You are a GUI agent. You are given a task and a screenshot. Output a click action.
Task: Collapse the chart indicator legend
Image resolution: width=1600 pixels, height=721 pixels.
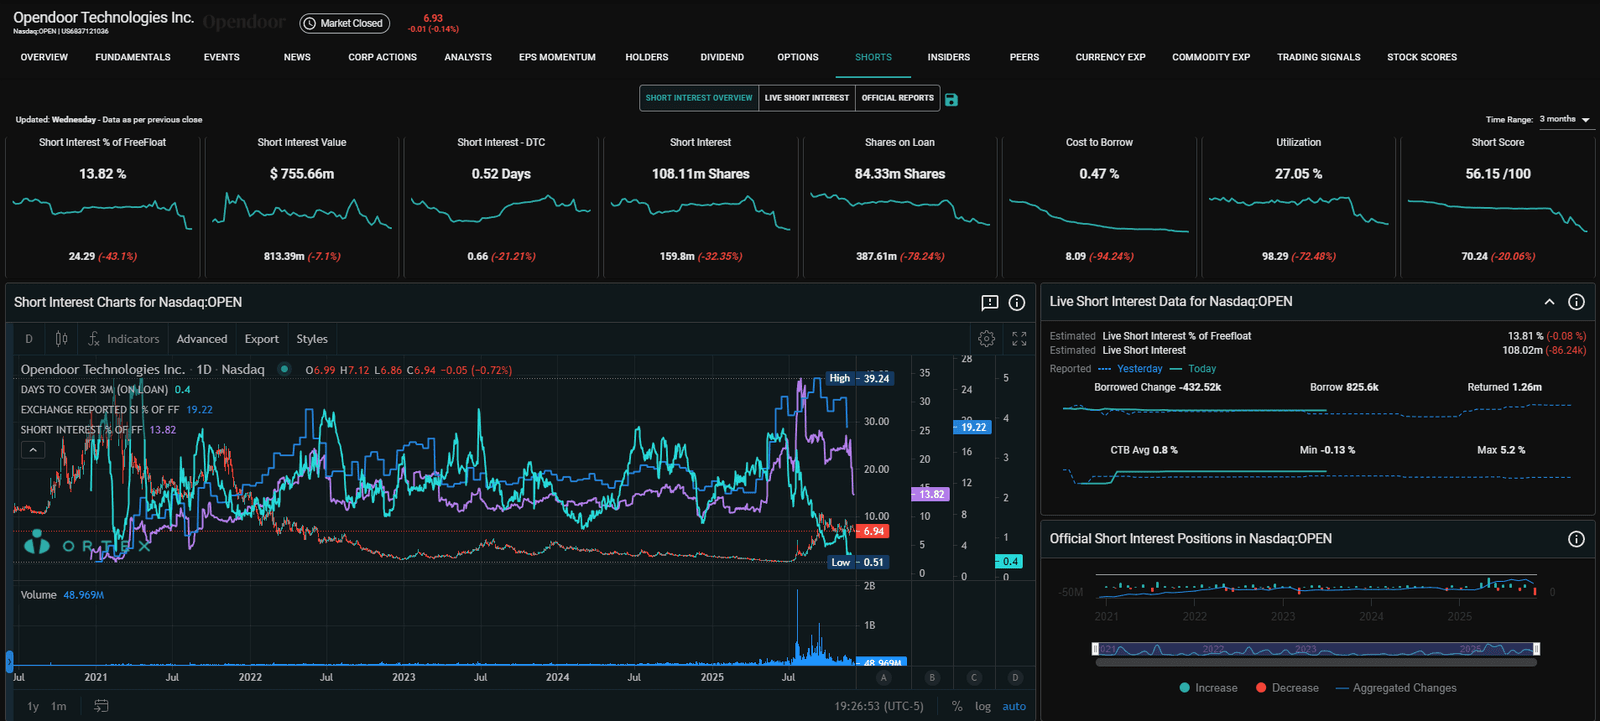point(33,450)
